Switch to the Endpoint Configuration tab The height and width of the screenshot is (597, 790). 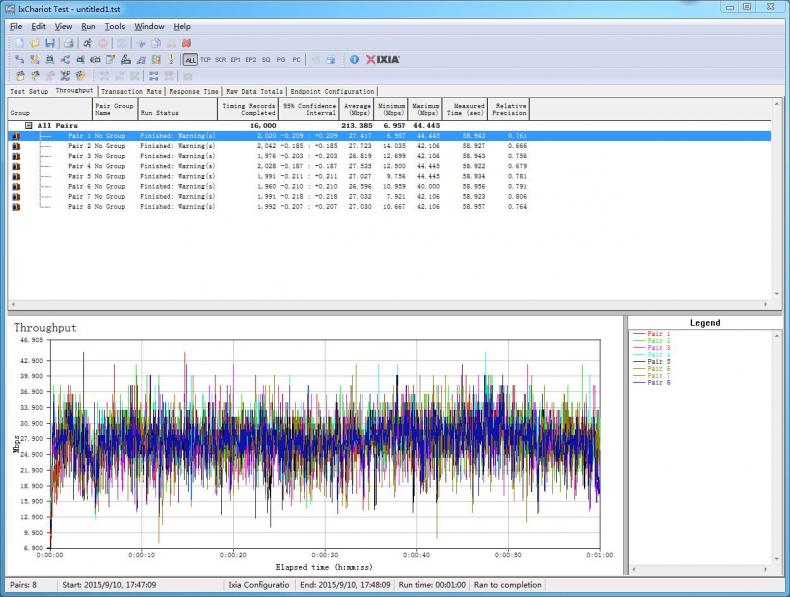(332, 92)
